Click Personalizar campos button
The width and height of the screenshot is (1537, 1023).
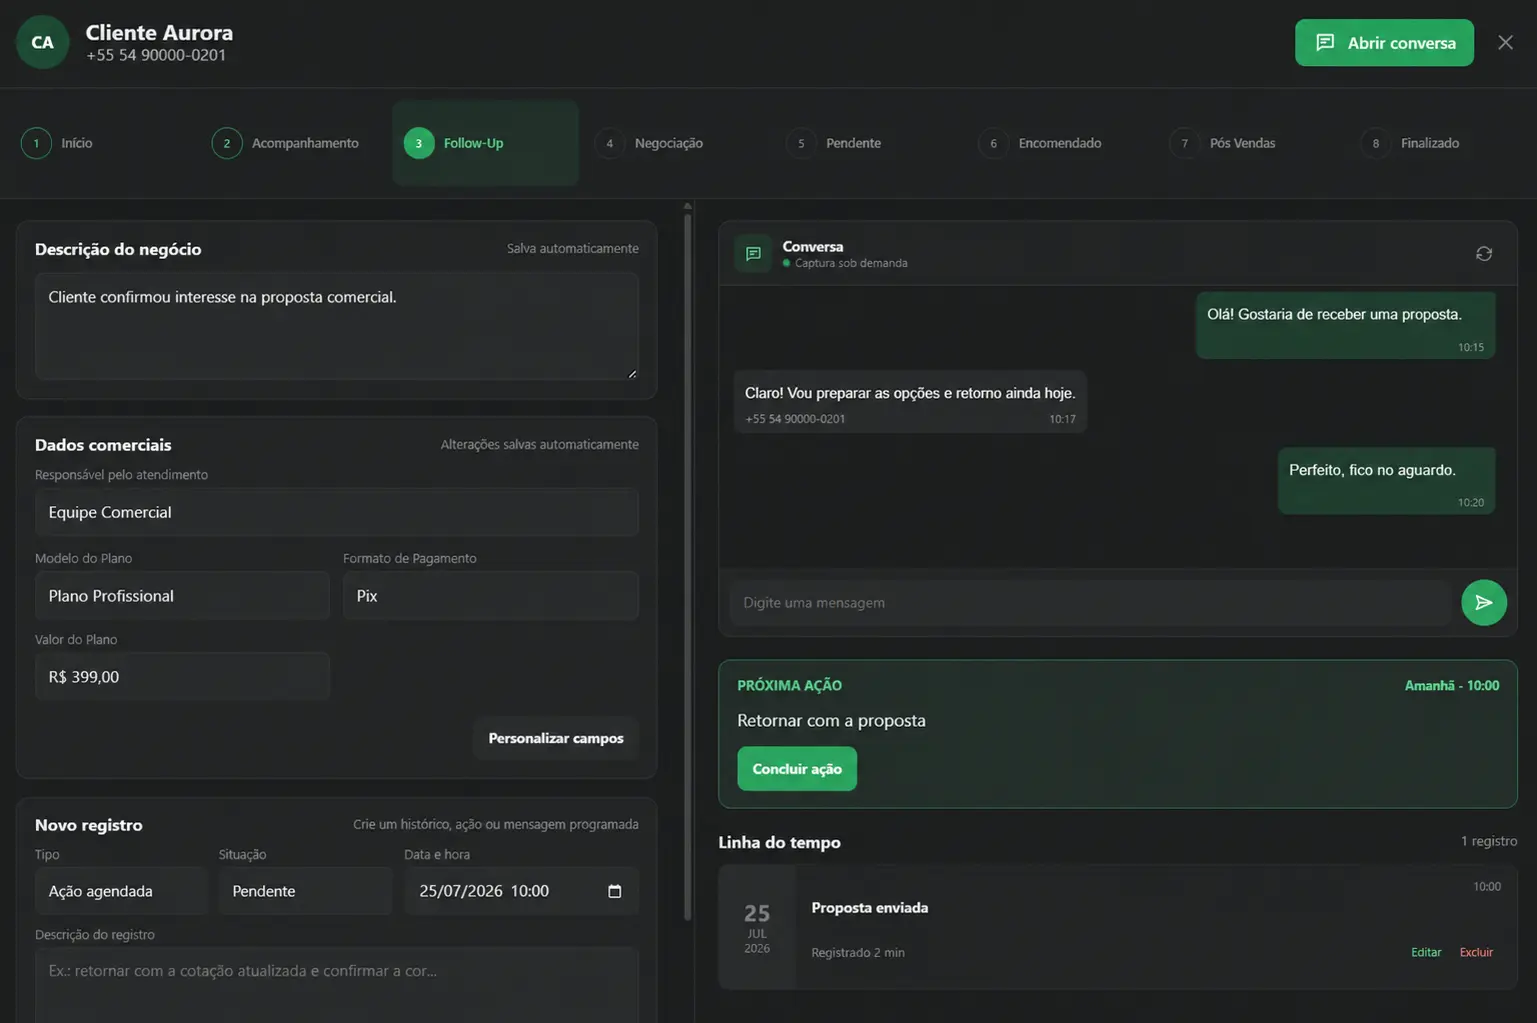[556, 738]
